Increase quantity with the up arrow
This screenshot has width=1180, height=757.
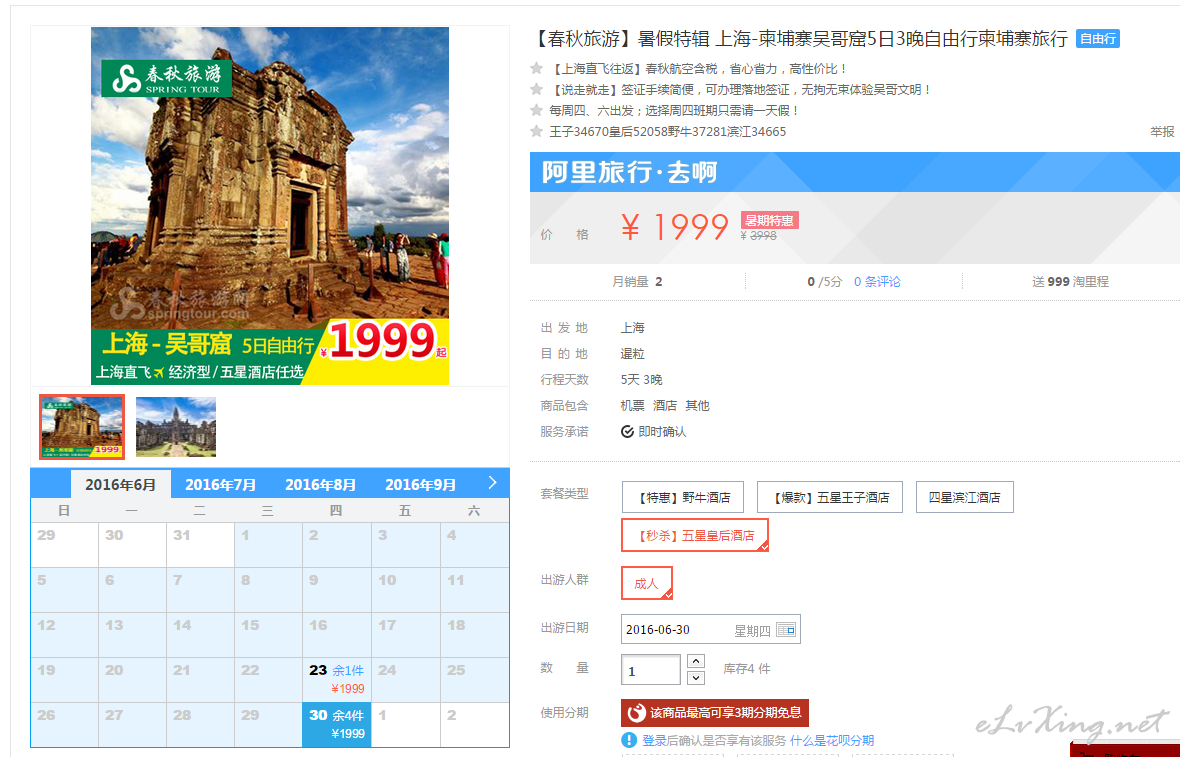tap(696, 661)
